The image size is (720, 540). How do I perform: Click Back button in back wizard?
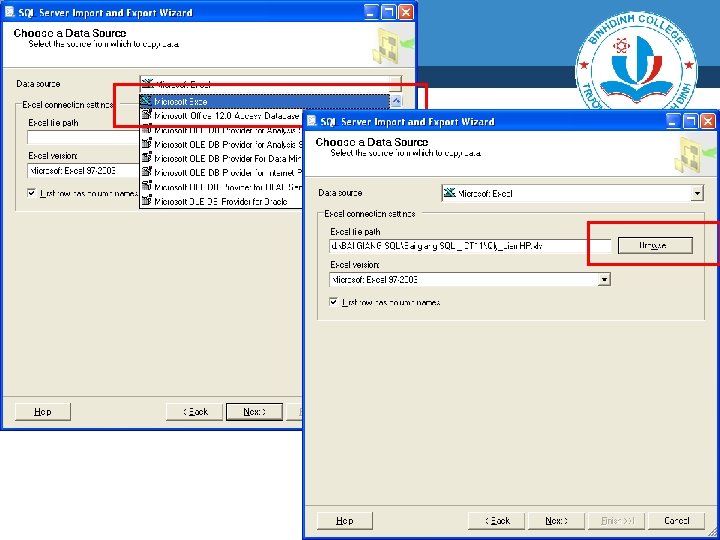195,411
